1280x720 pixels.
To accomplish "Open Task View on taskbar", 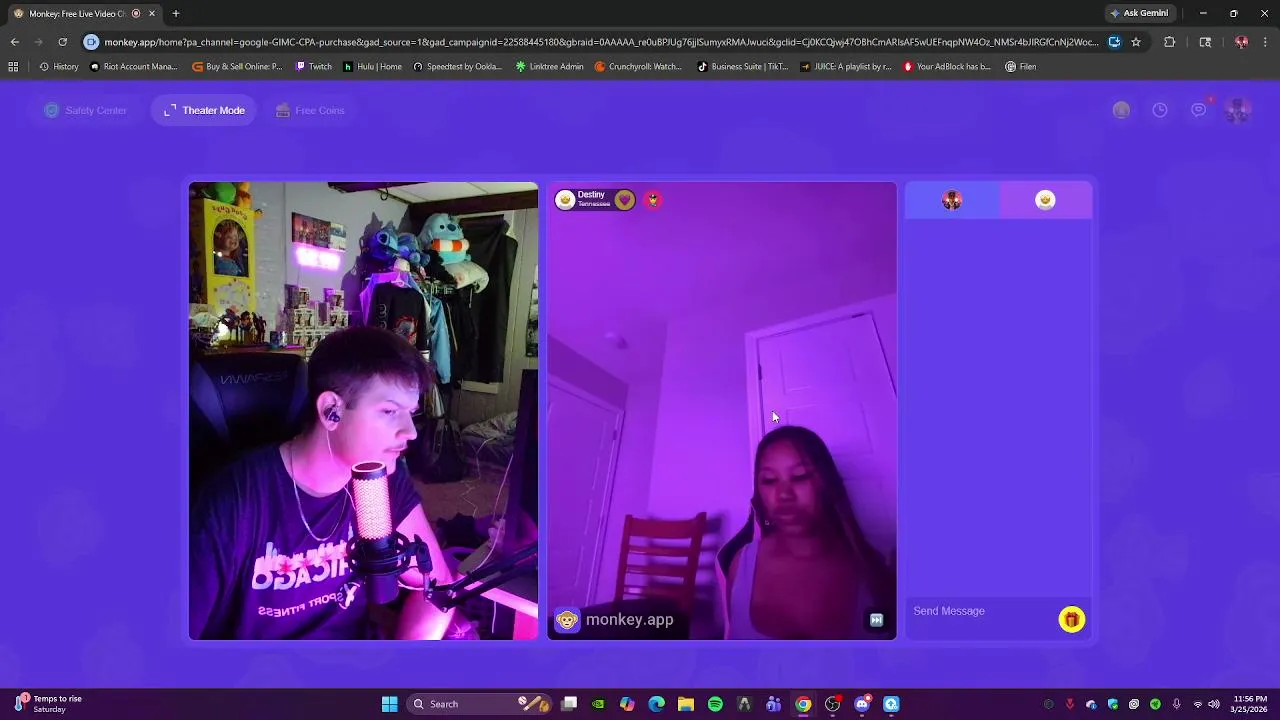I will coord(569,704).
